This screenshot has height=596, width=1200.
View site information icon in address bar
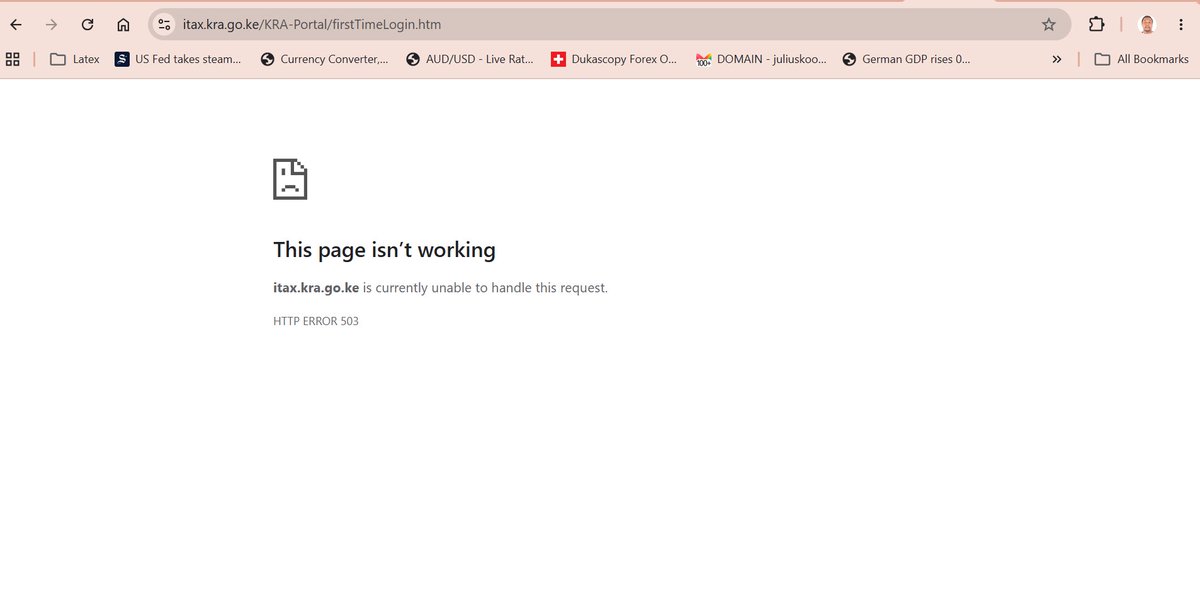click(165, 24)
